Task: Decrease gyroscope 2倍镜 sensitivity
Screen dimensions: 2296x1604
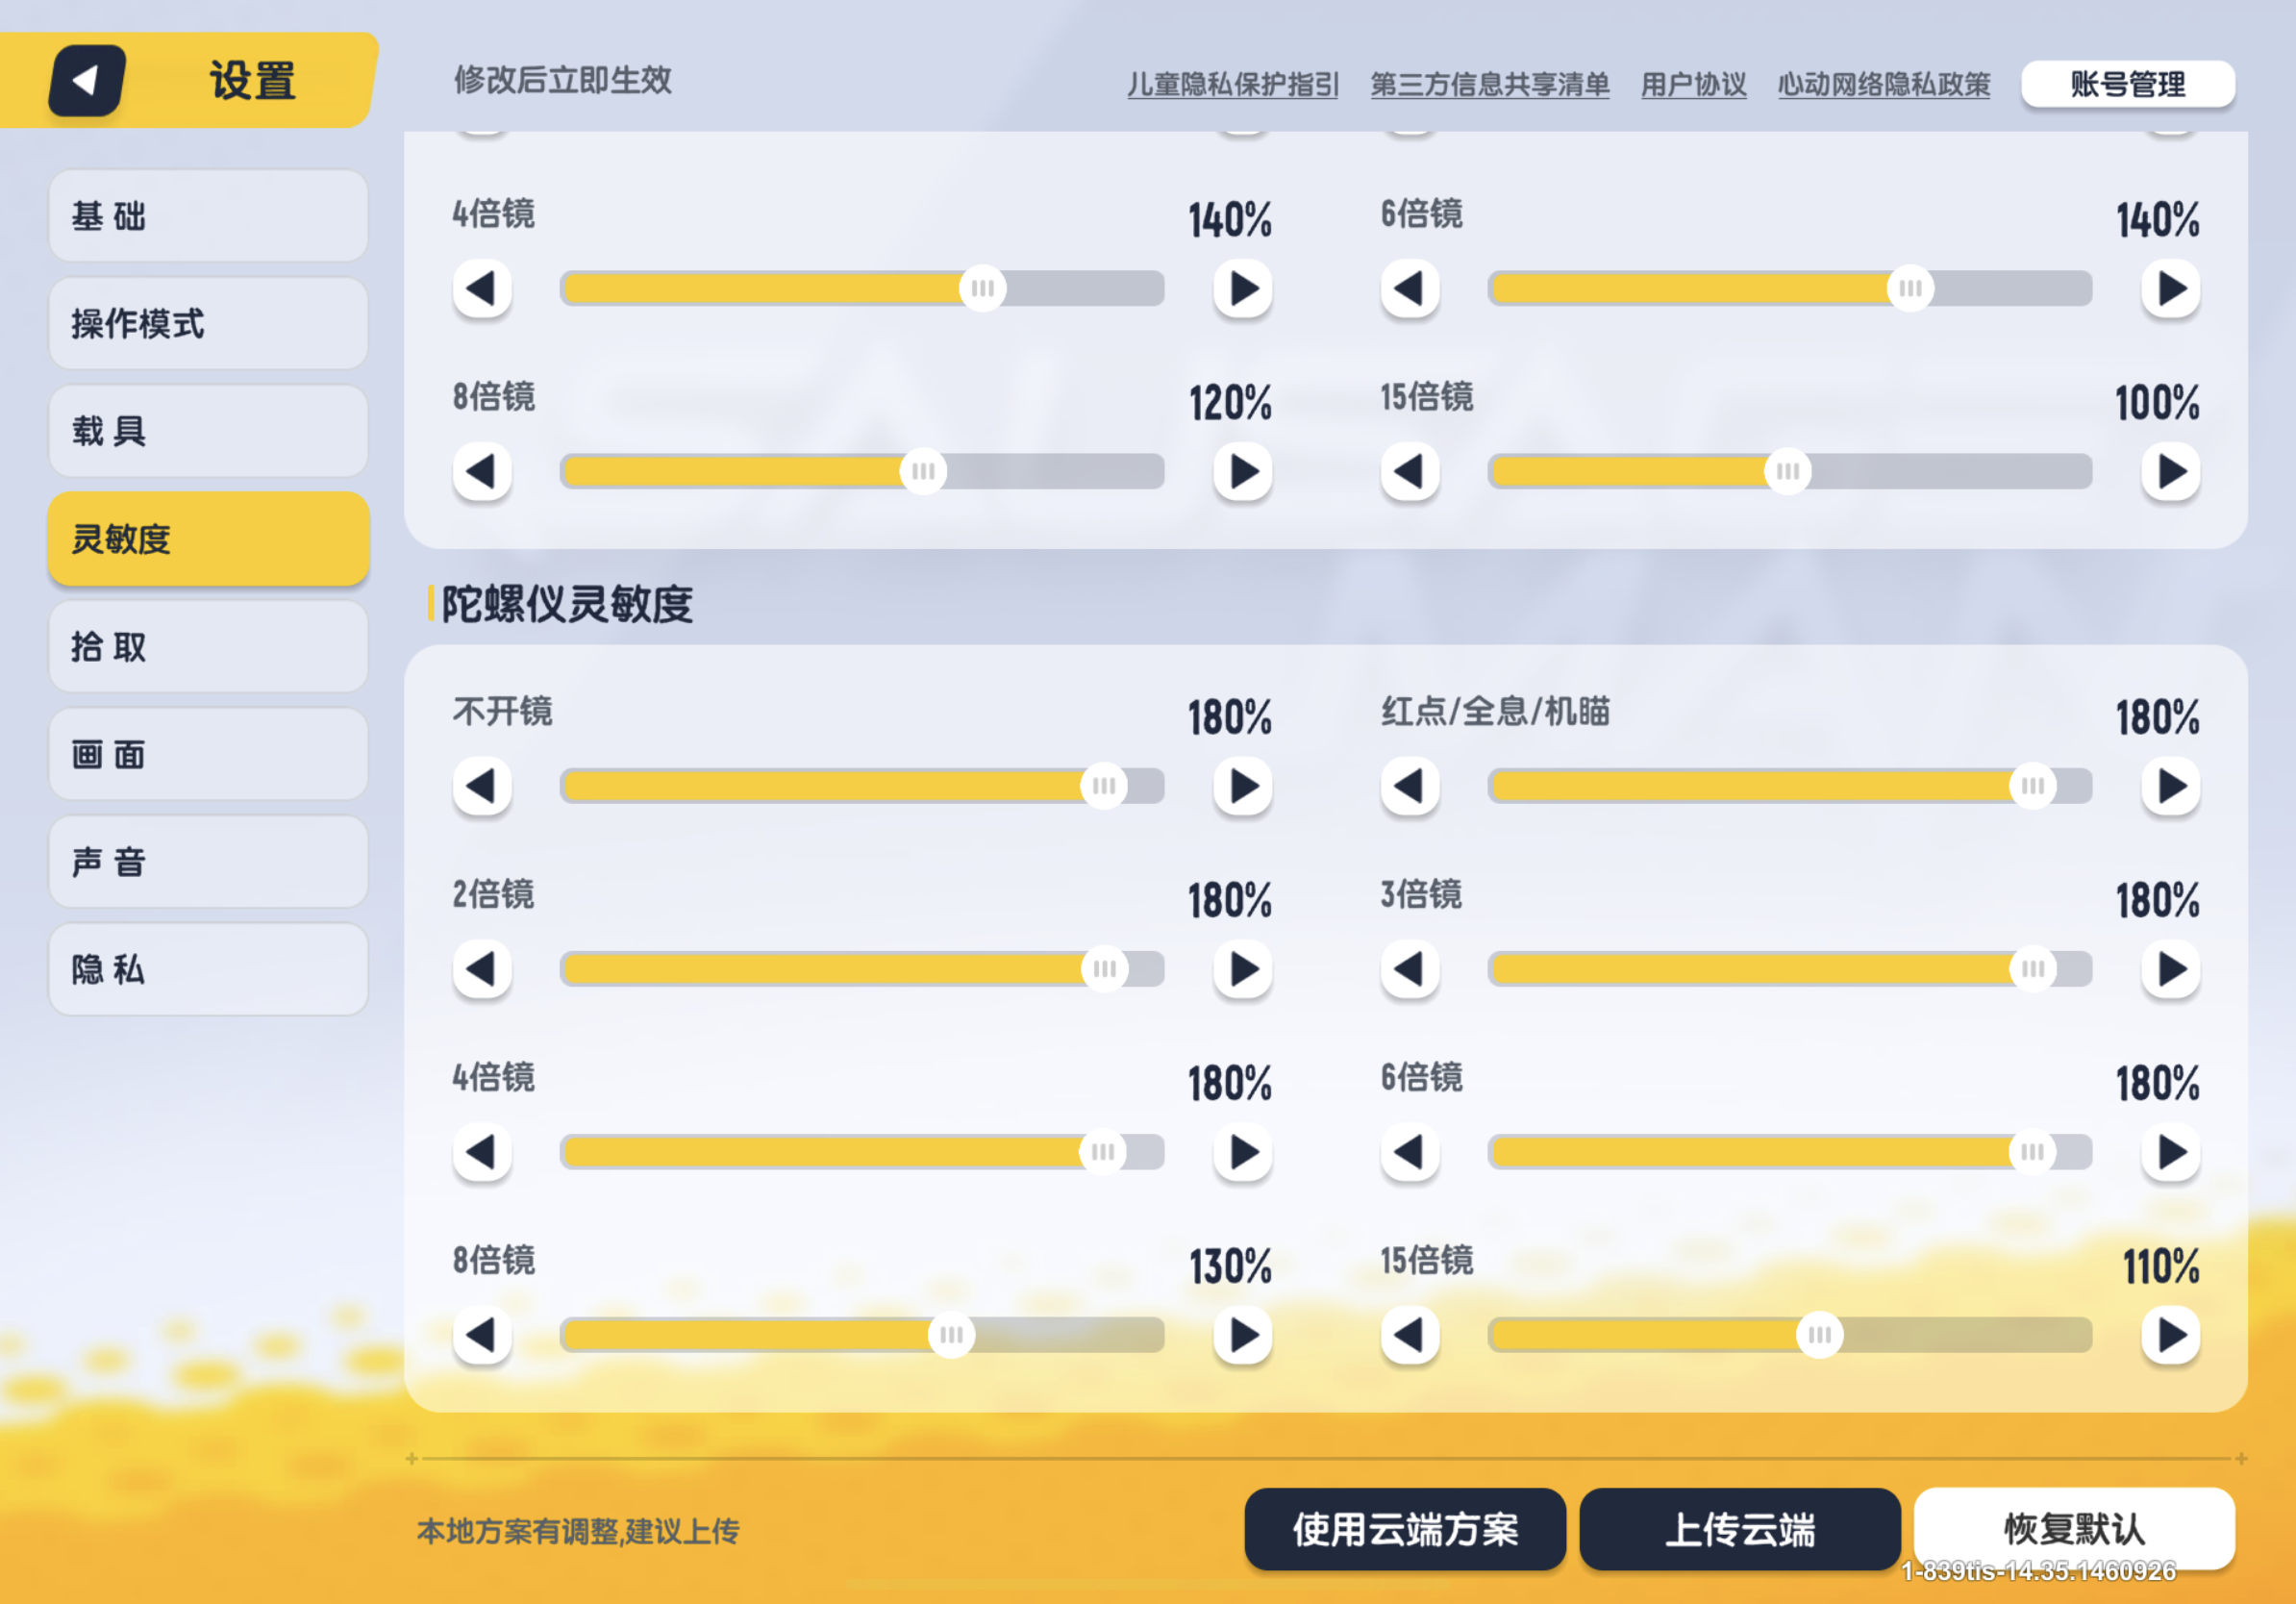Action: [482, 969]
